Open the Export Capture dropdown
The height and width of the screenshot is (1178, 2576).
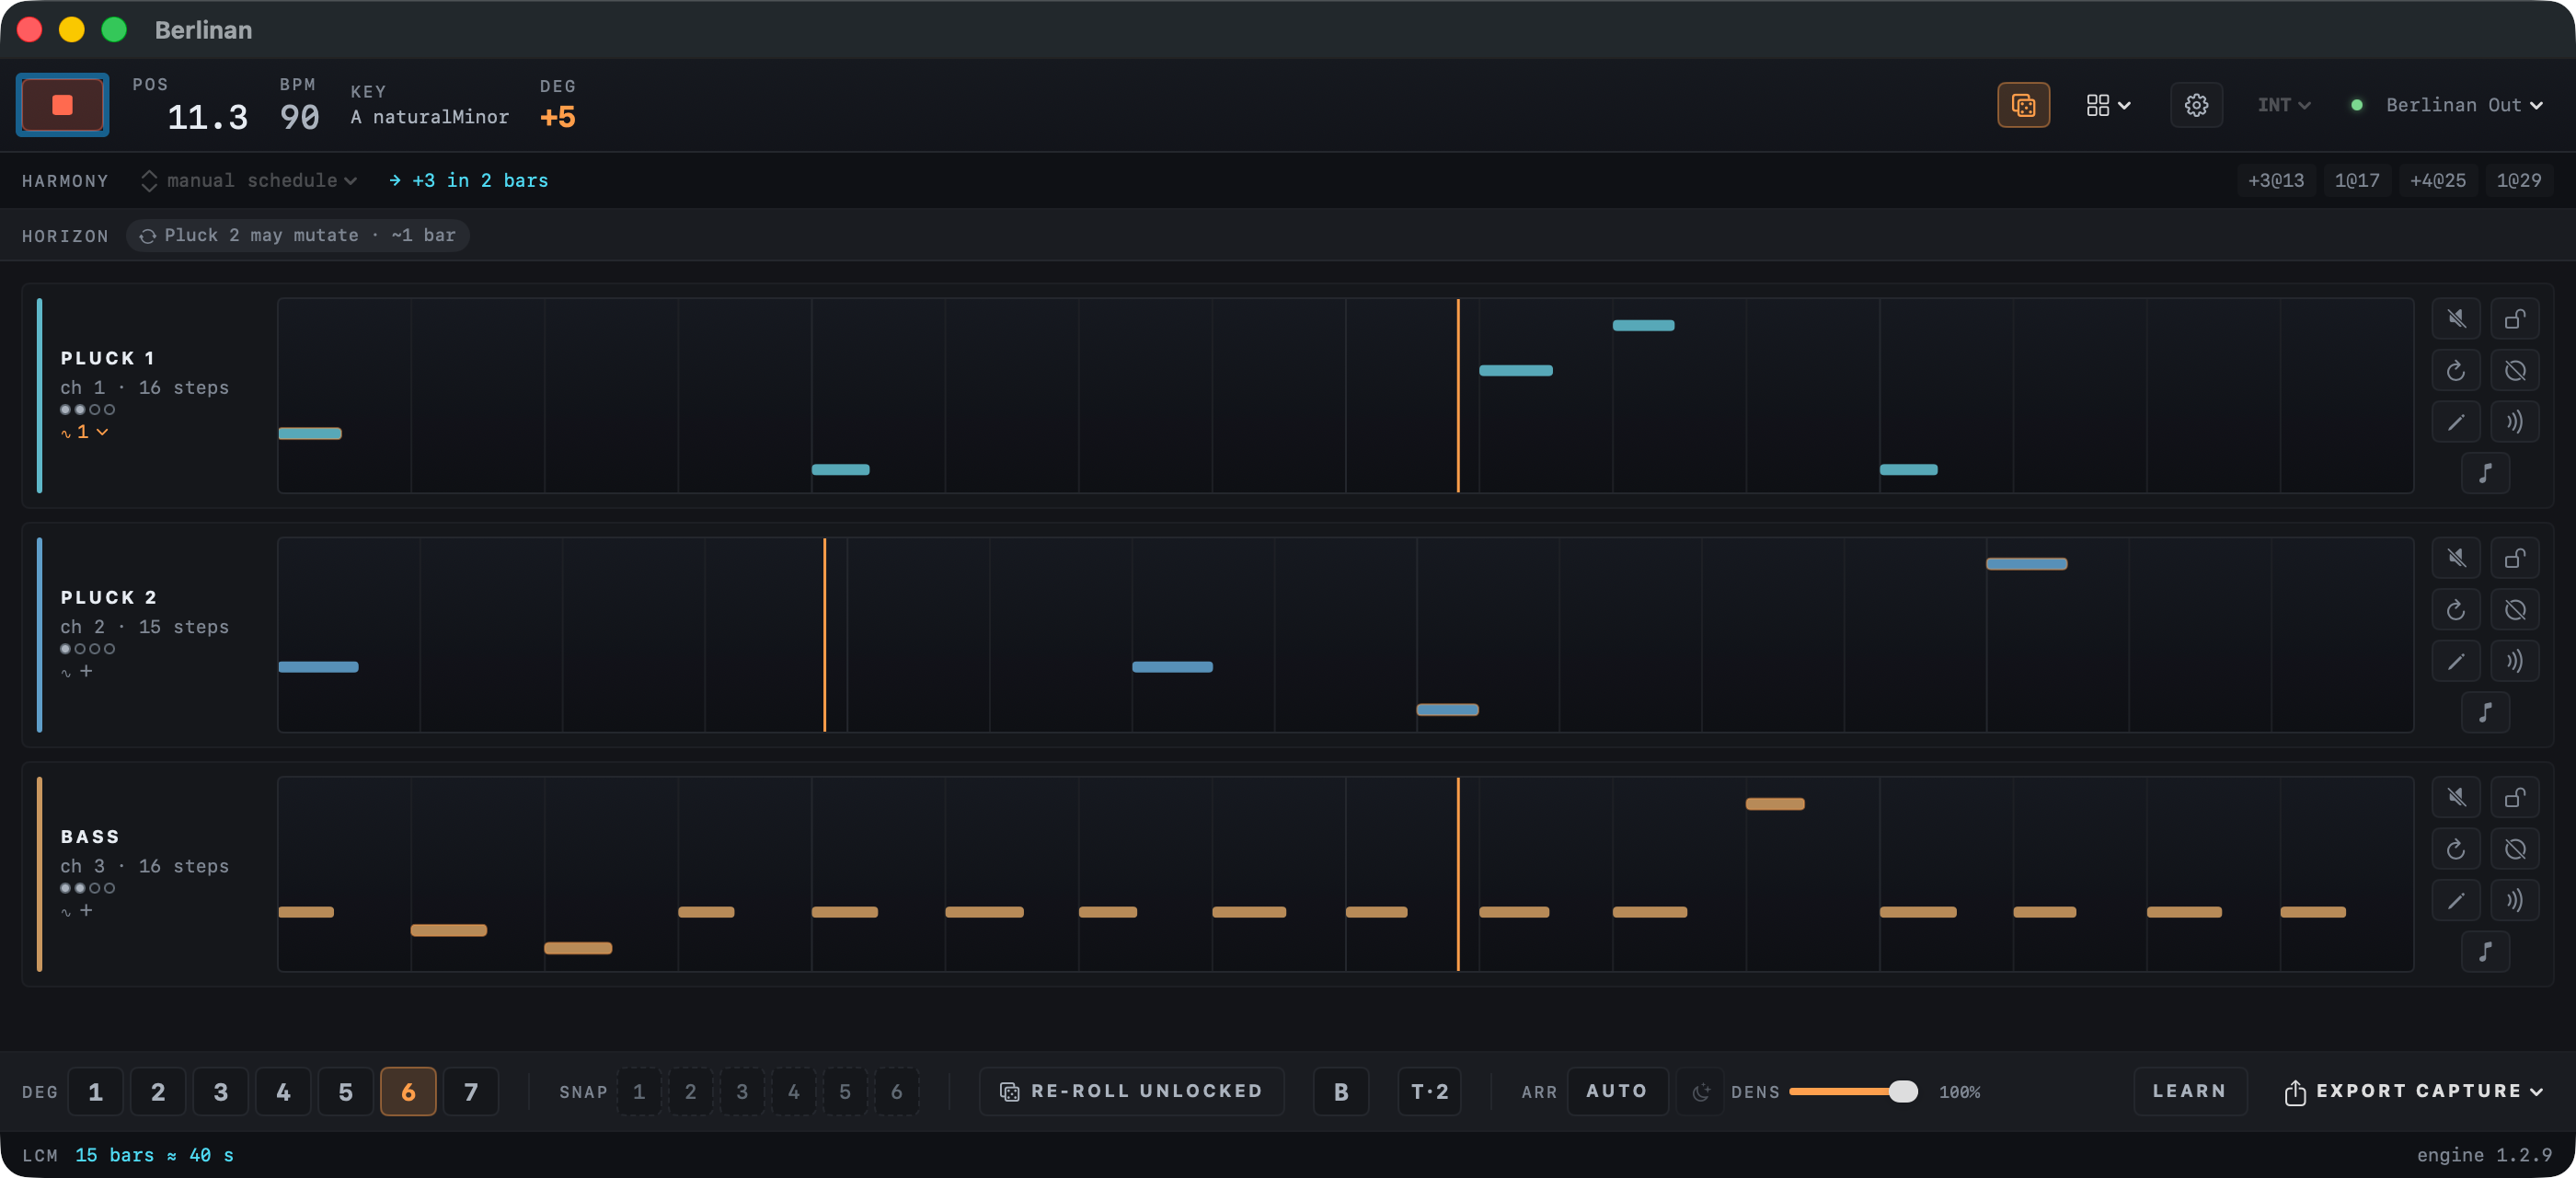click(2414, 1091)
